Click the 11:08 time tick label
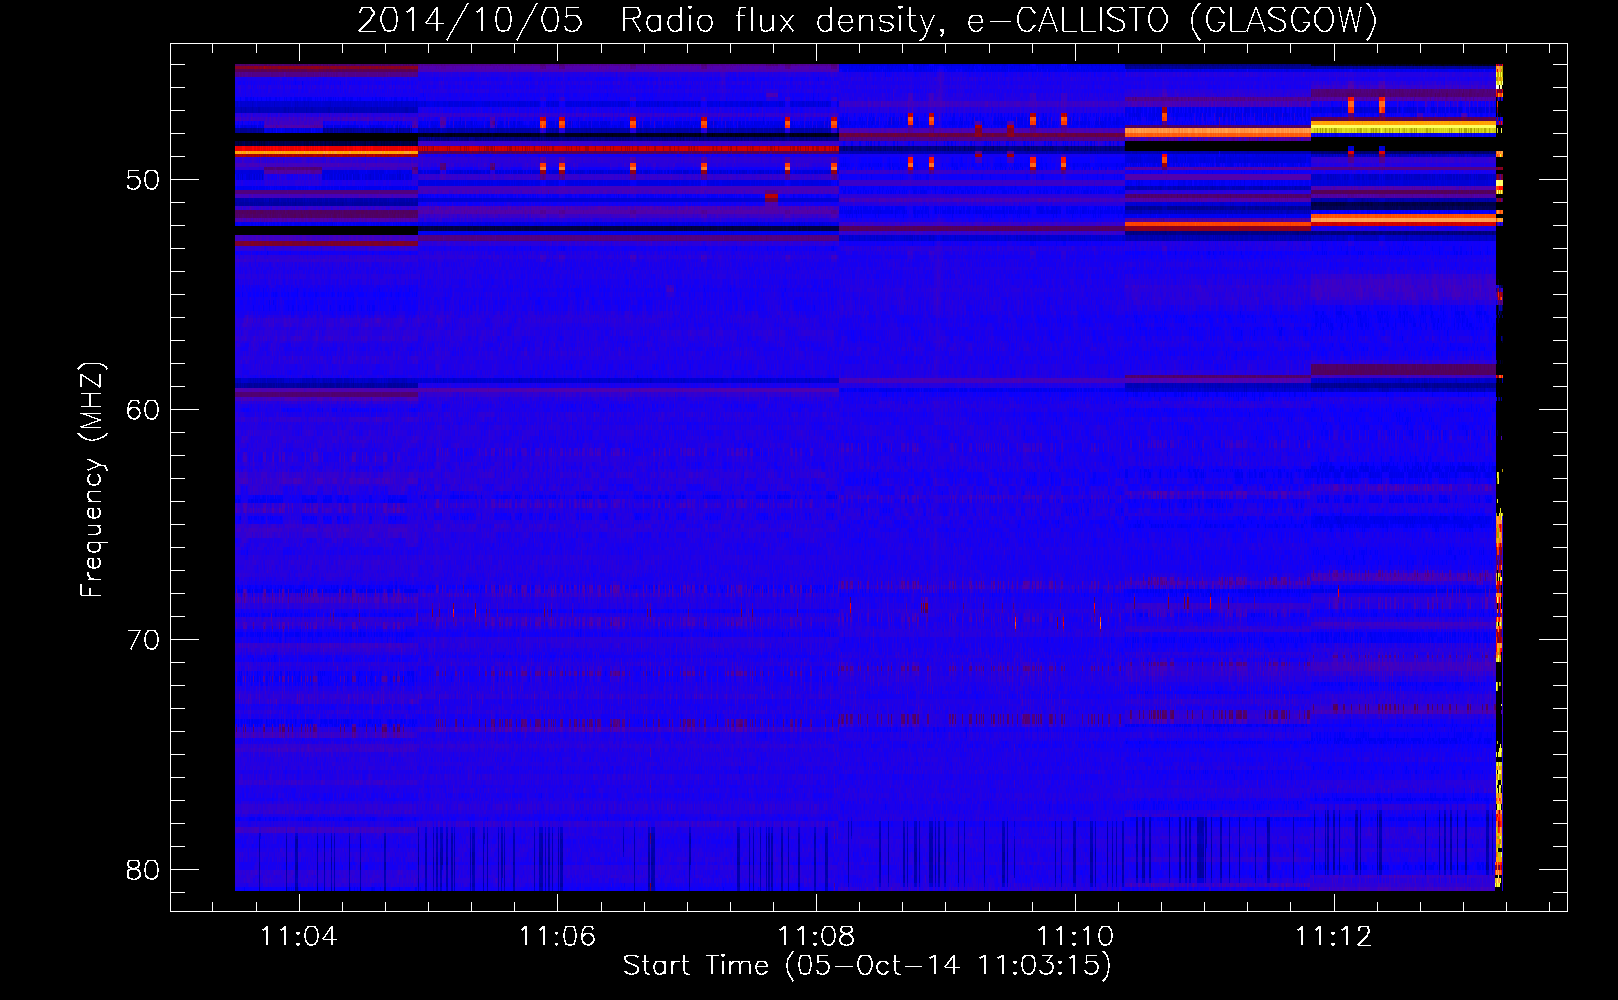This screenshot has height=1000, width=1618. [816, 936]
